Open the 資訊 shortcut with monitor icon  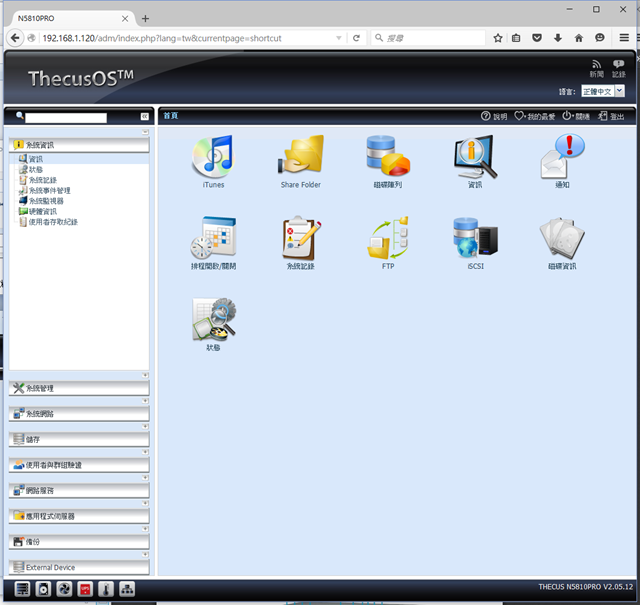coord(475,157)
